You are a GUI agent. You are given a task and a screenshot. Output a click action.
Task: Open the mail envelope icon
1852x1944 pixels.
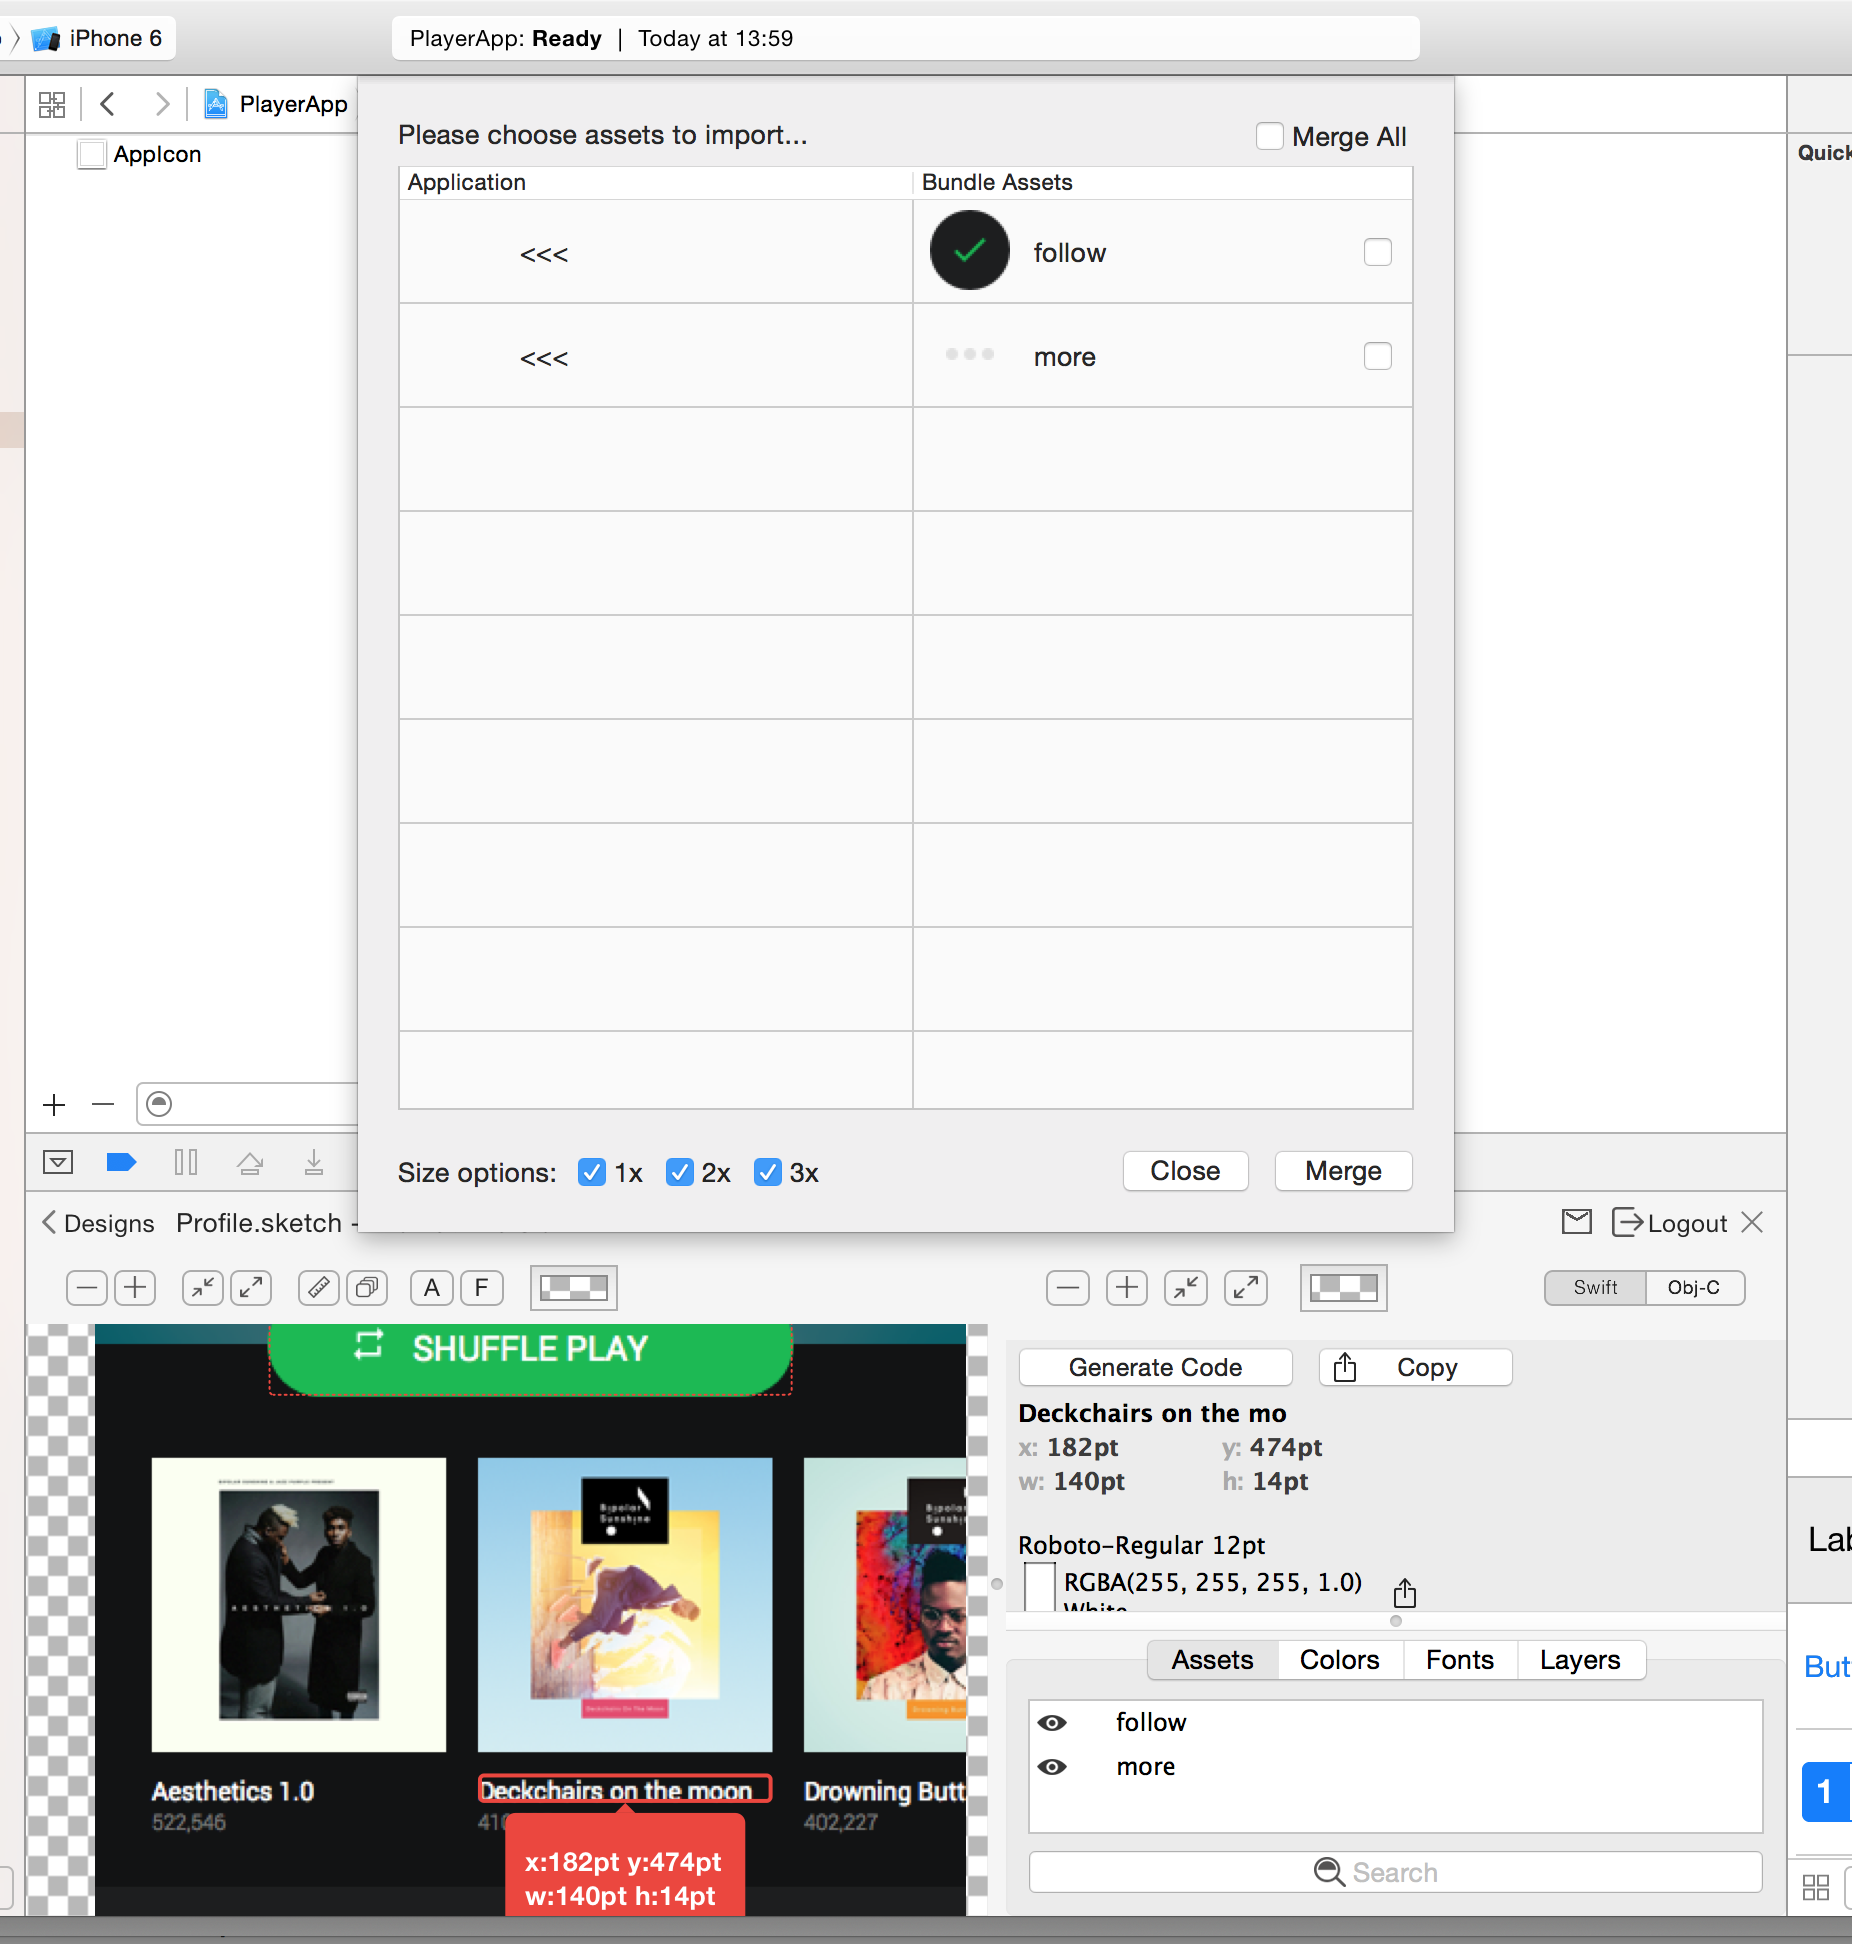point(1577,1221)
